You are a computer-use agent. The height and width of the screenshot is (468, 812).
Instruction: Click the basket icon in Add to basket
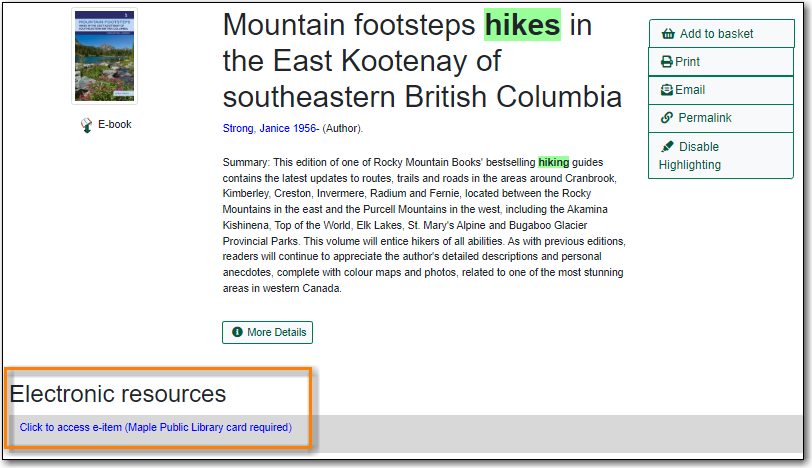668,34
